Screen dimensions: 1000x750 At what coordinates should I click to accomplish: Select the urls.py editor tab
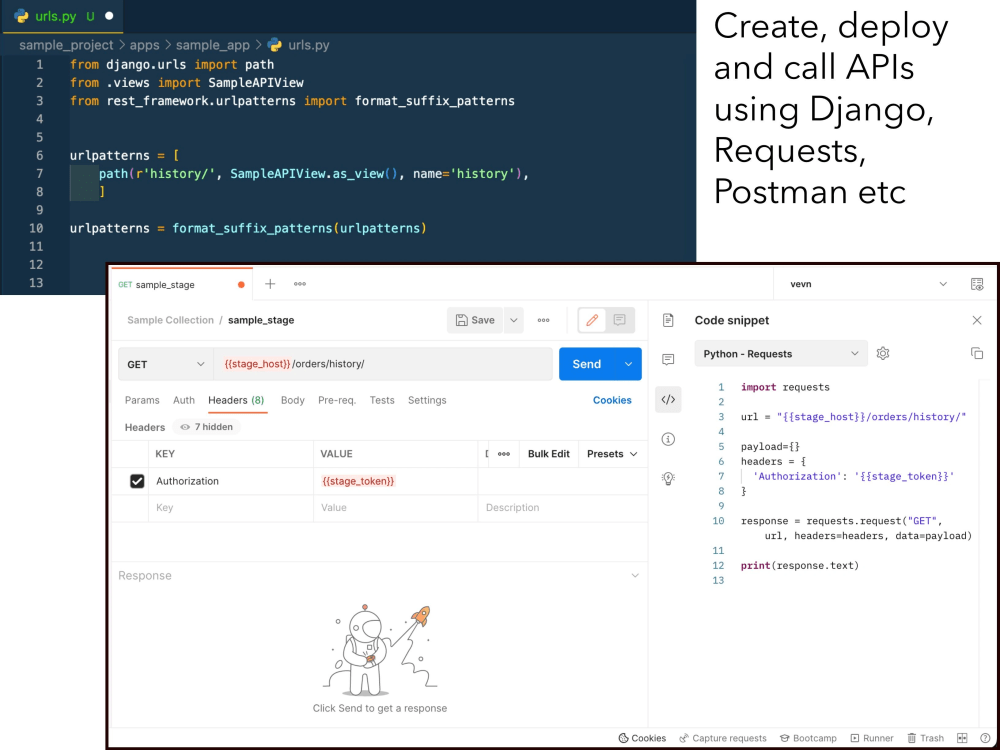click(62, 17)
